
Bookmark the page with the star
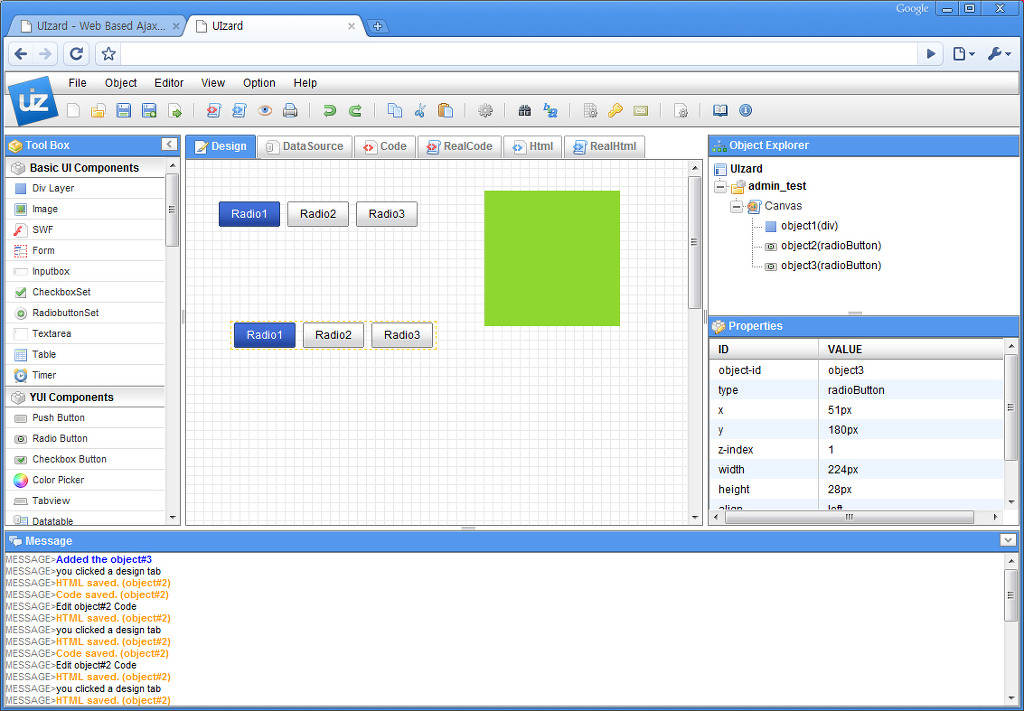point(108,54)
